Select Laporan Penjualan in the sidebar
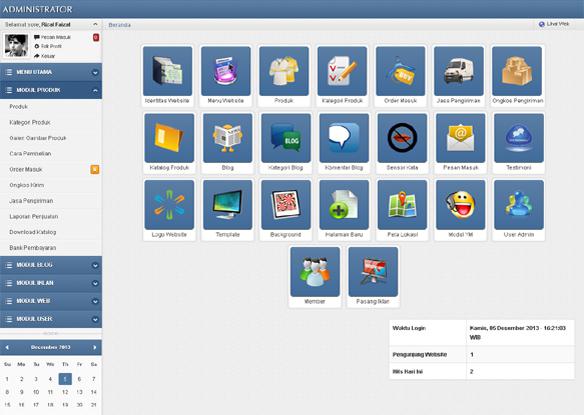 [x=34, y=216]
